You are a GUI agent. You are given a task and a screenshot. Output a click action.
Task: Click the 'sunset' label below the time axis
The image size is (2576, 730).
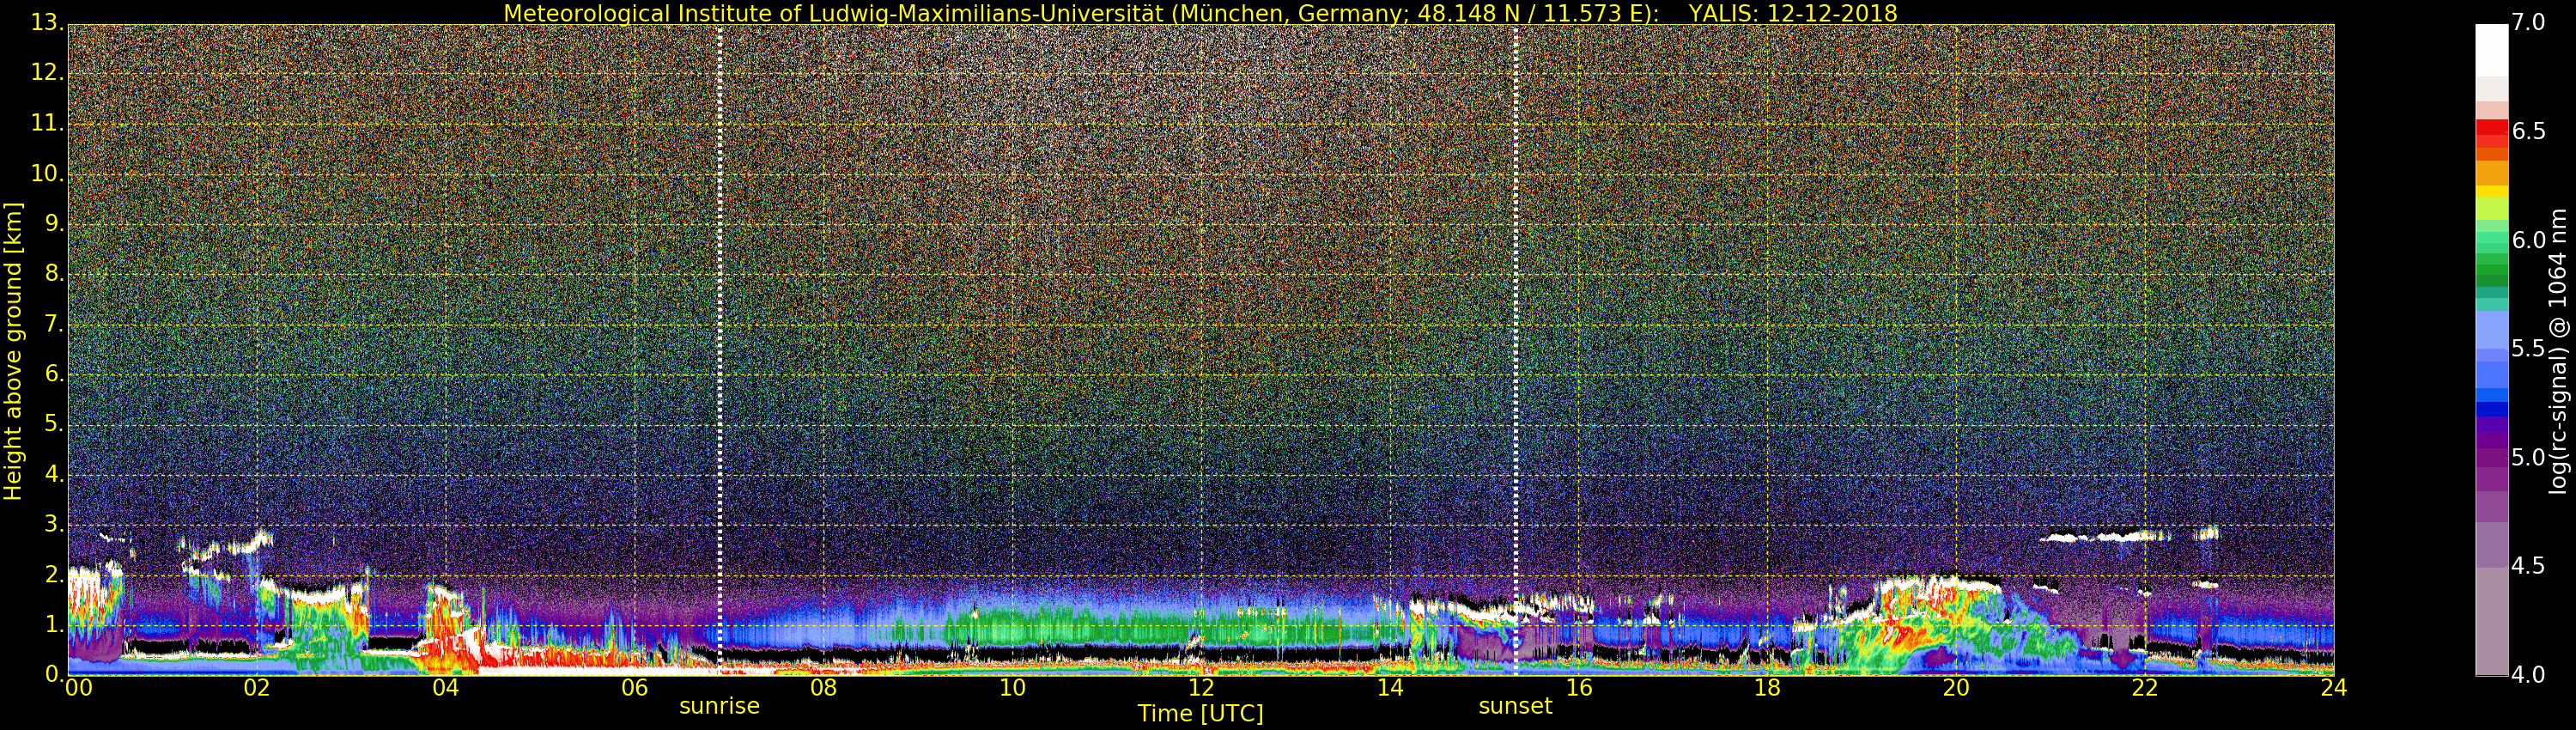point(1515,706)
